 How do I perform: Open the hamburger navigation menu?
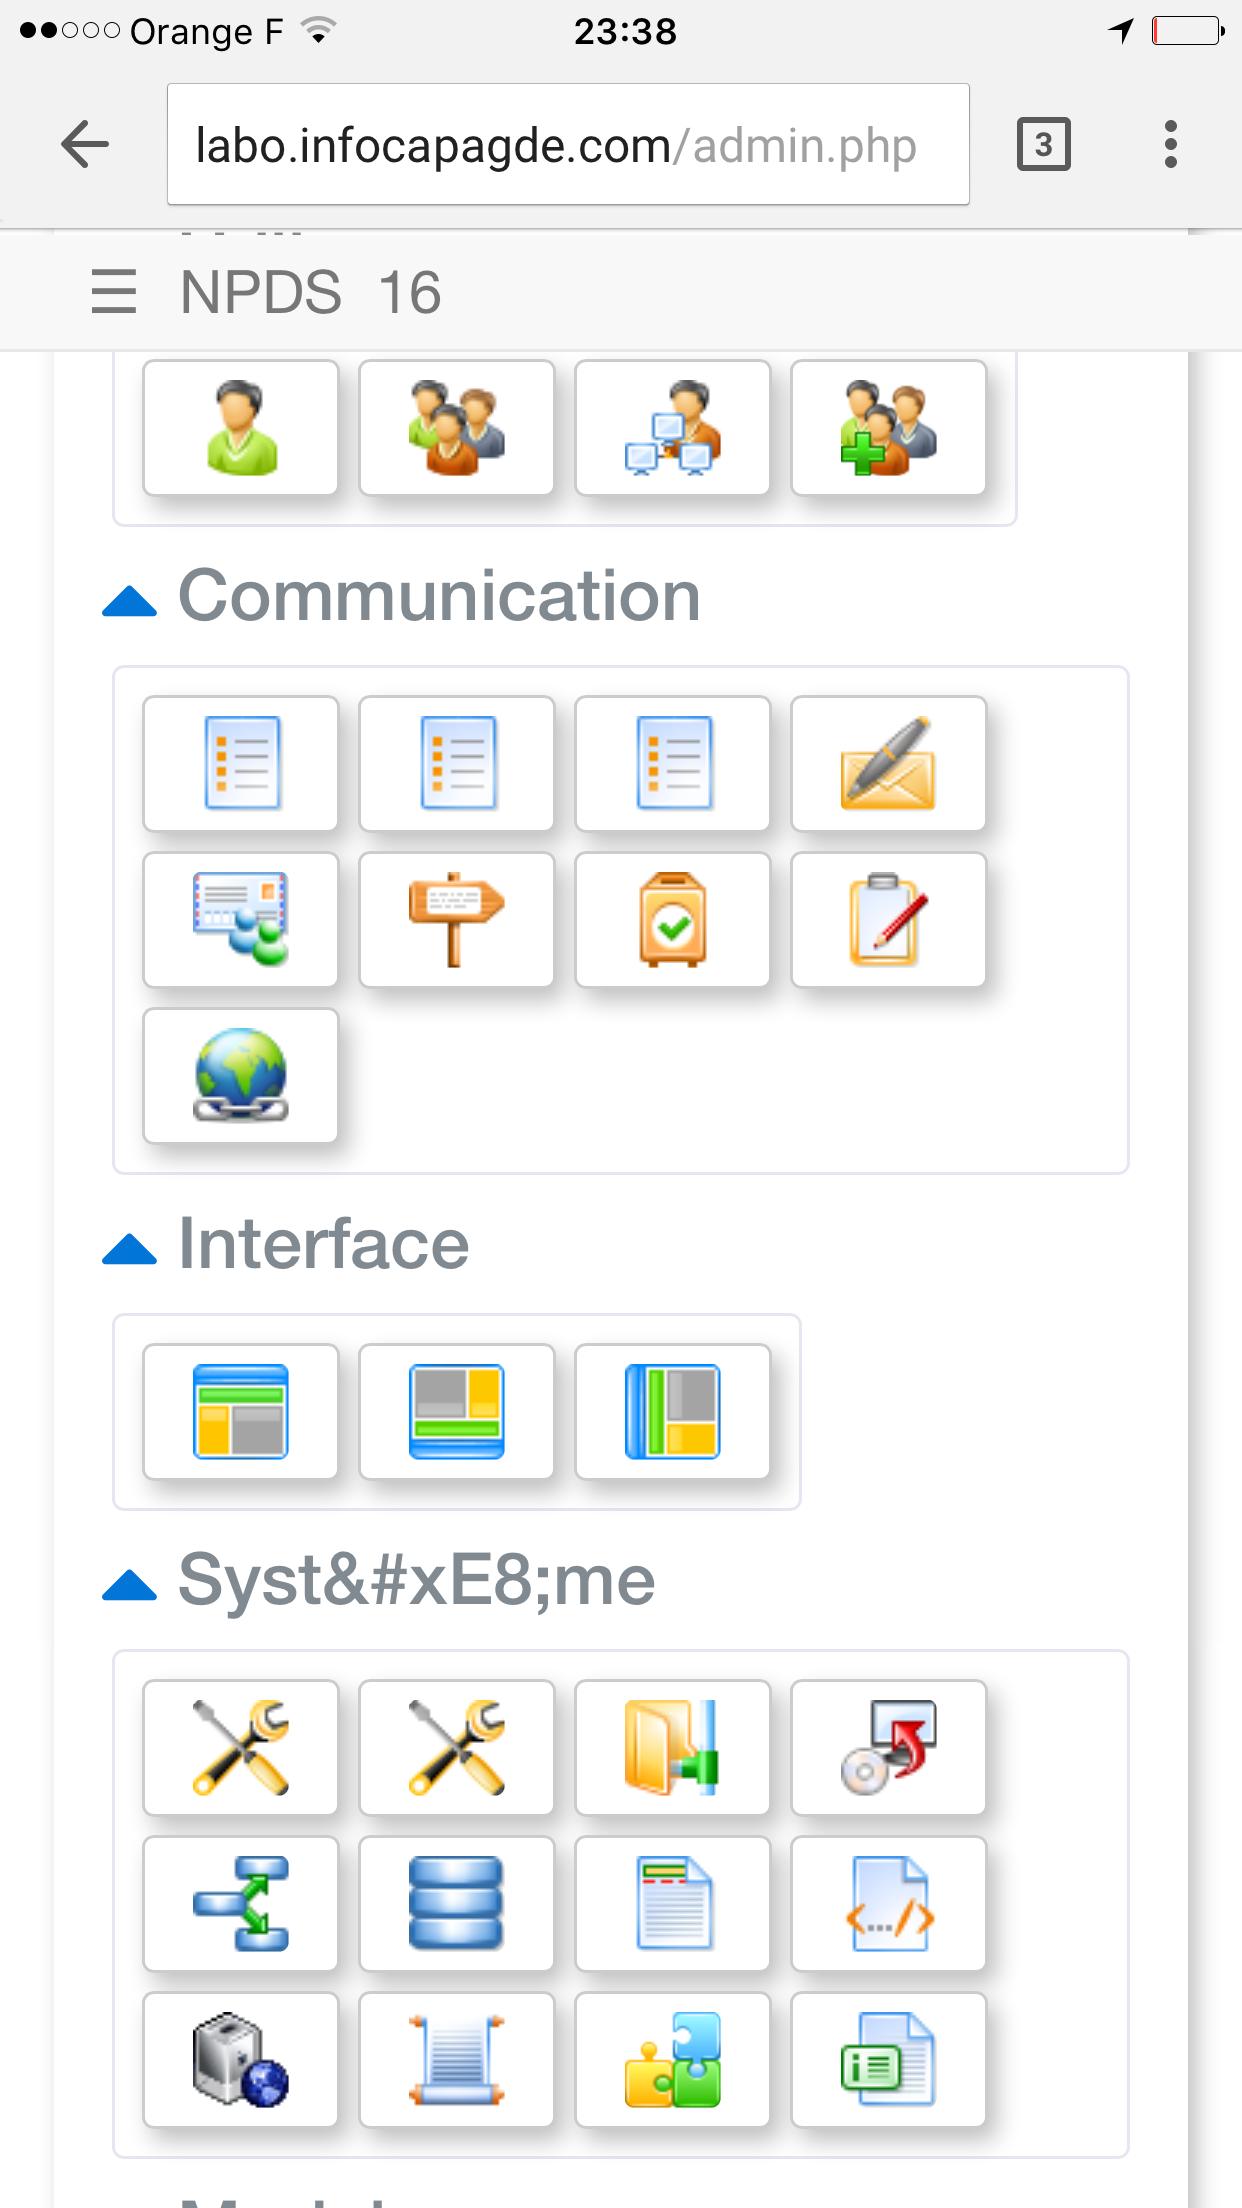pyautogui.click(x=113, y=292)
